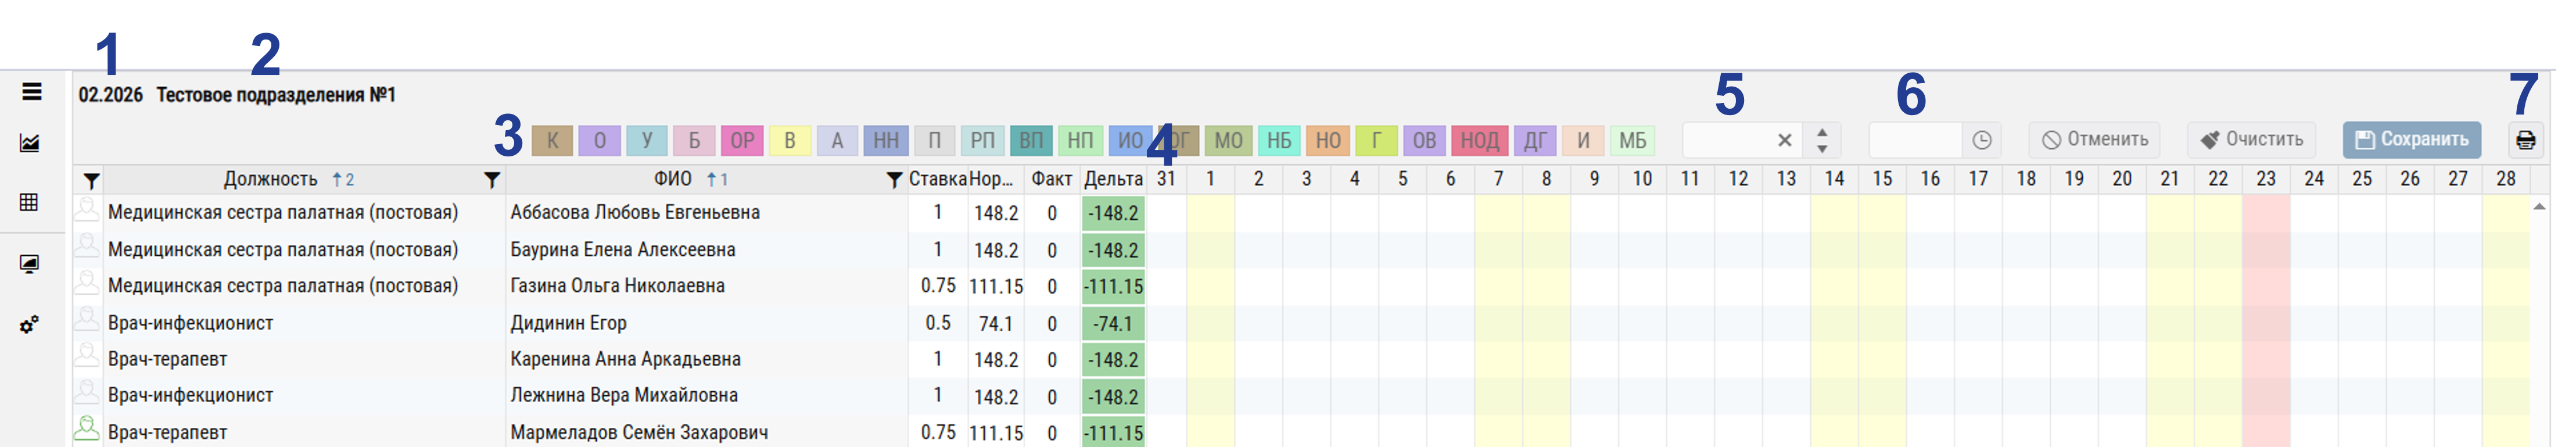
Task: Open filter for the ФИО column
Action: 894,180
